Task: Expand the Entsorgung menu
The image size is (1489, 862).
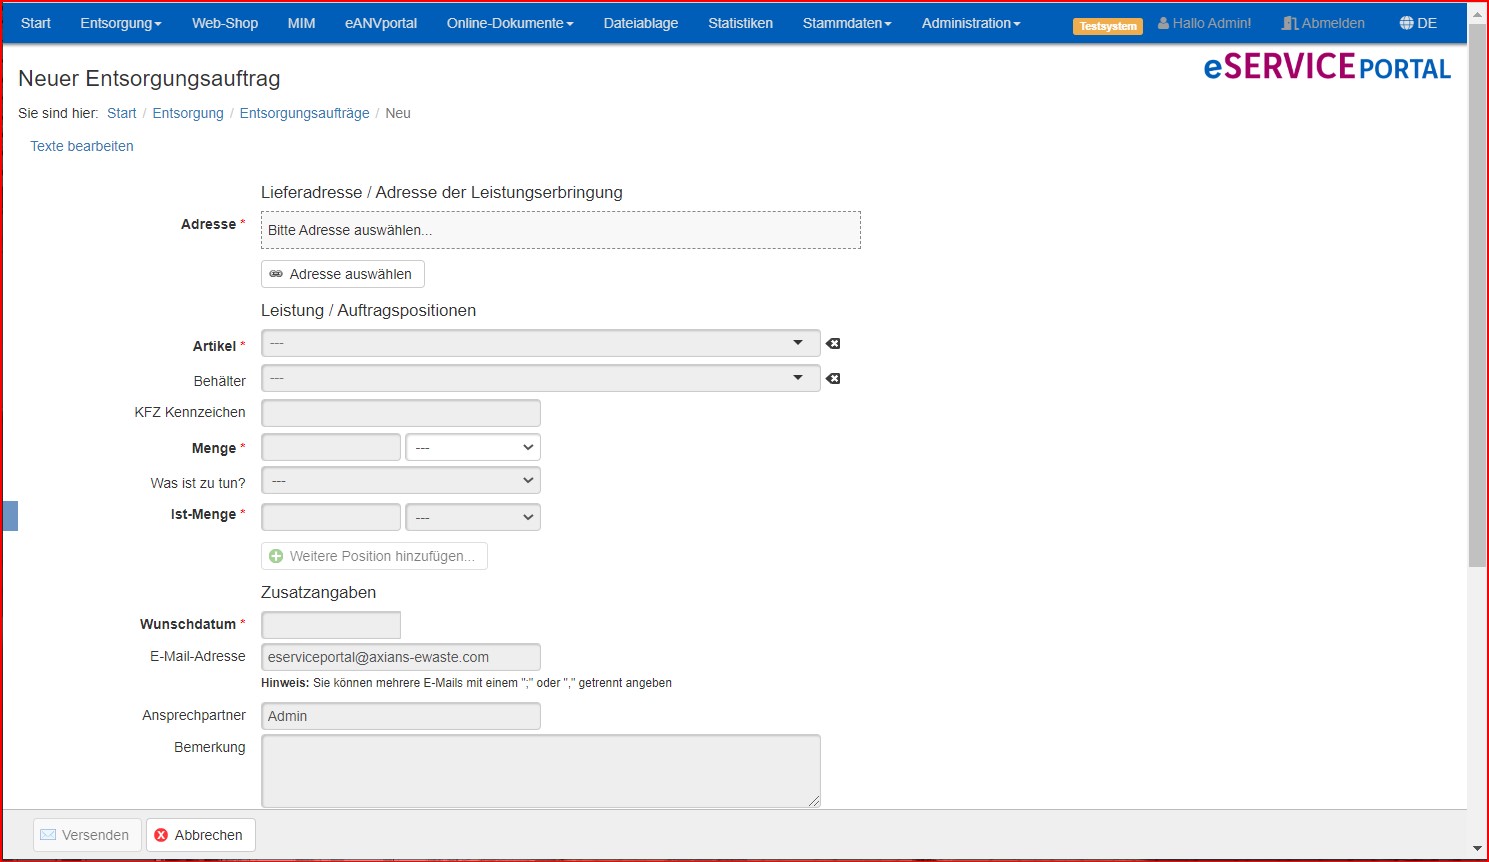Action: point(121,23)
